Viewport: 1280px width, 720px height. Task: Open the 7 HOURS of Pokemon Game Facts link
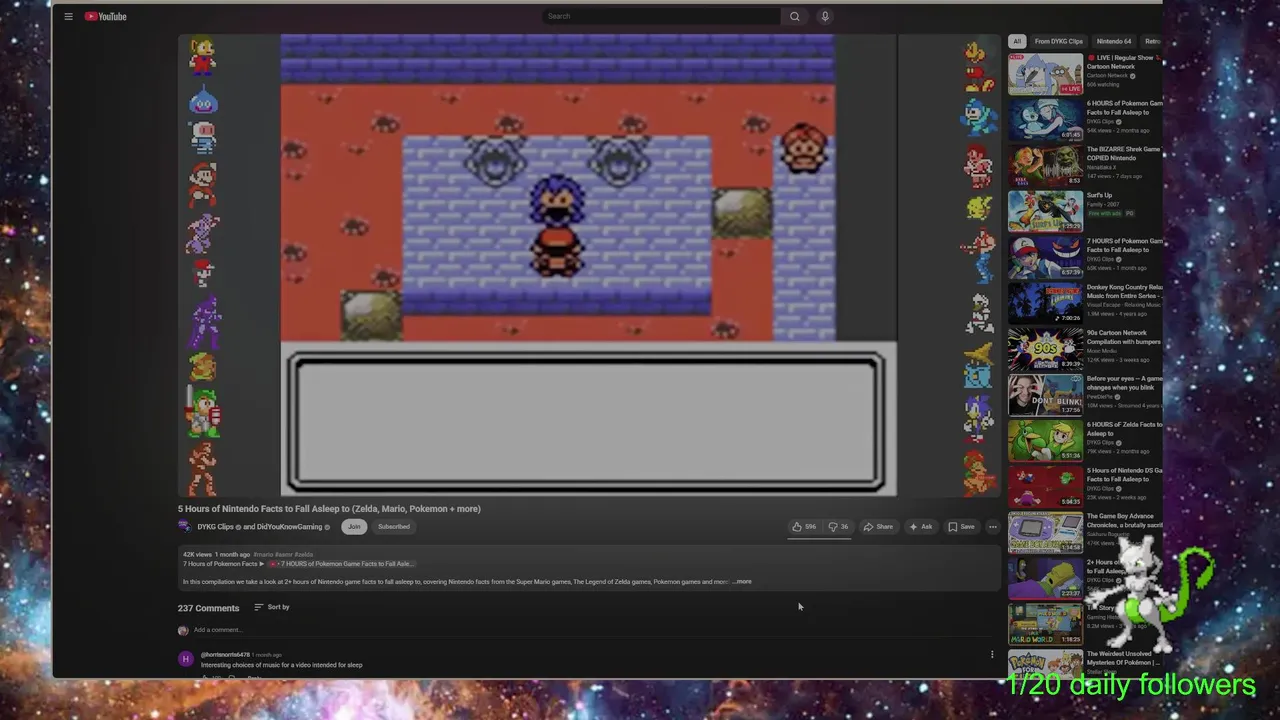340,564
